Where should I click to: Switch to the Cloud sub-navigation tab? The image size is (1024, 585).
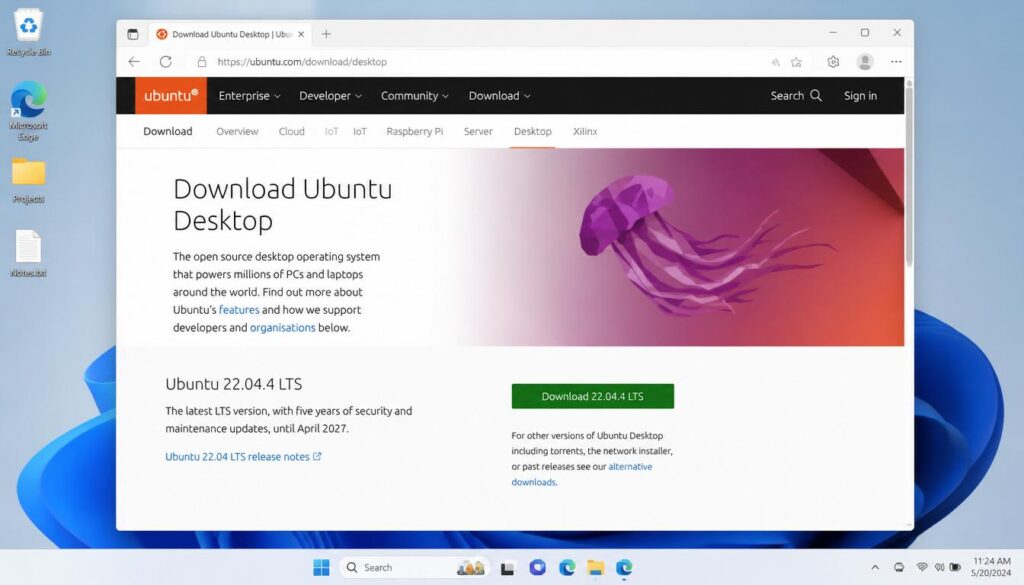pos(291,131)
